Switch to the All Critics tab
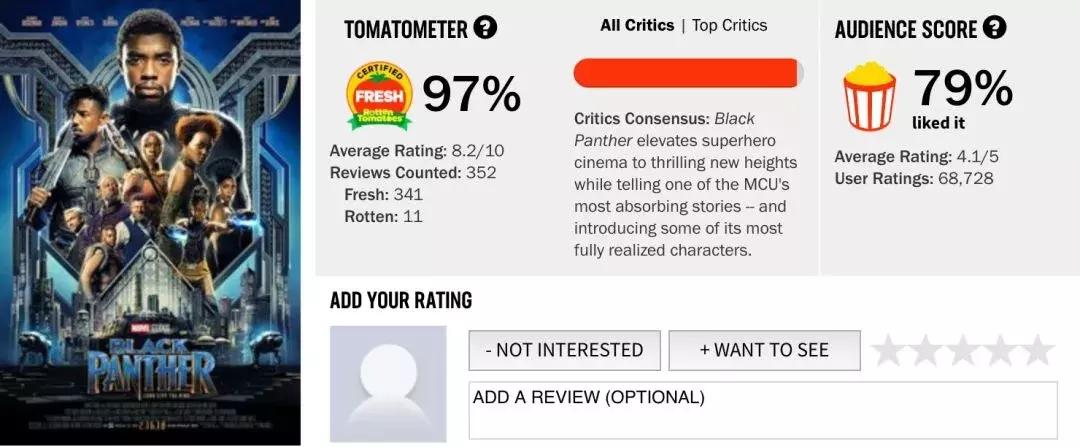Screen dimensions: 1080x447 click(x=637, y=26)
